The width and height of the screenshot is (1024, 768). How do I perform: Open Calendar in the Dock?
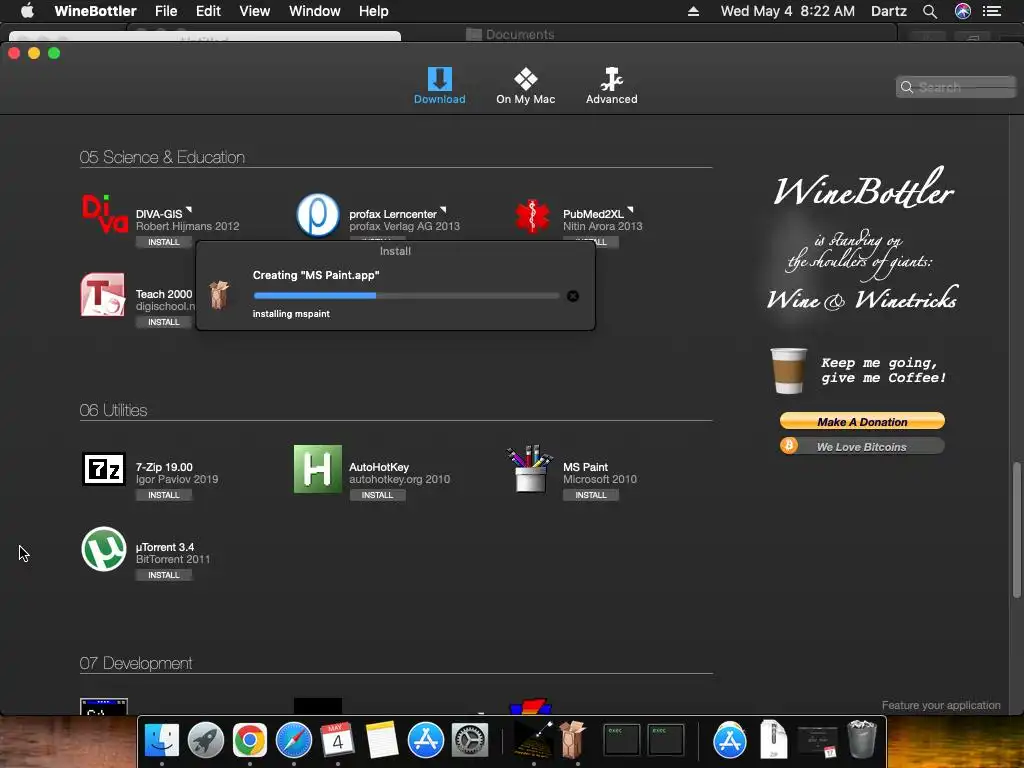click(338, 740)
